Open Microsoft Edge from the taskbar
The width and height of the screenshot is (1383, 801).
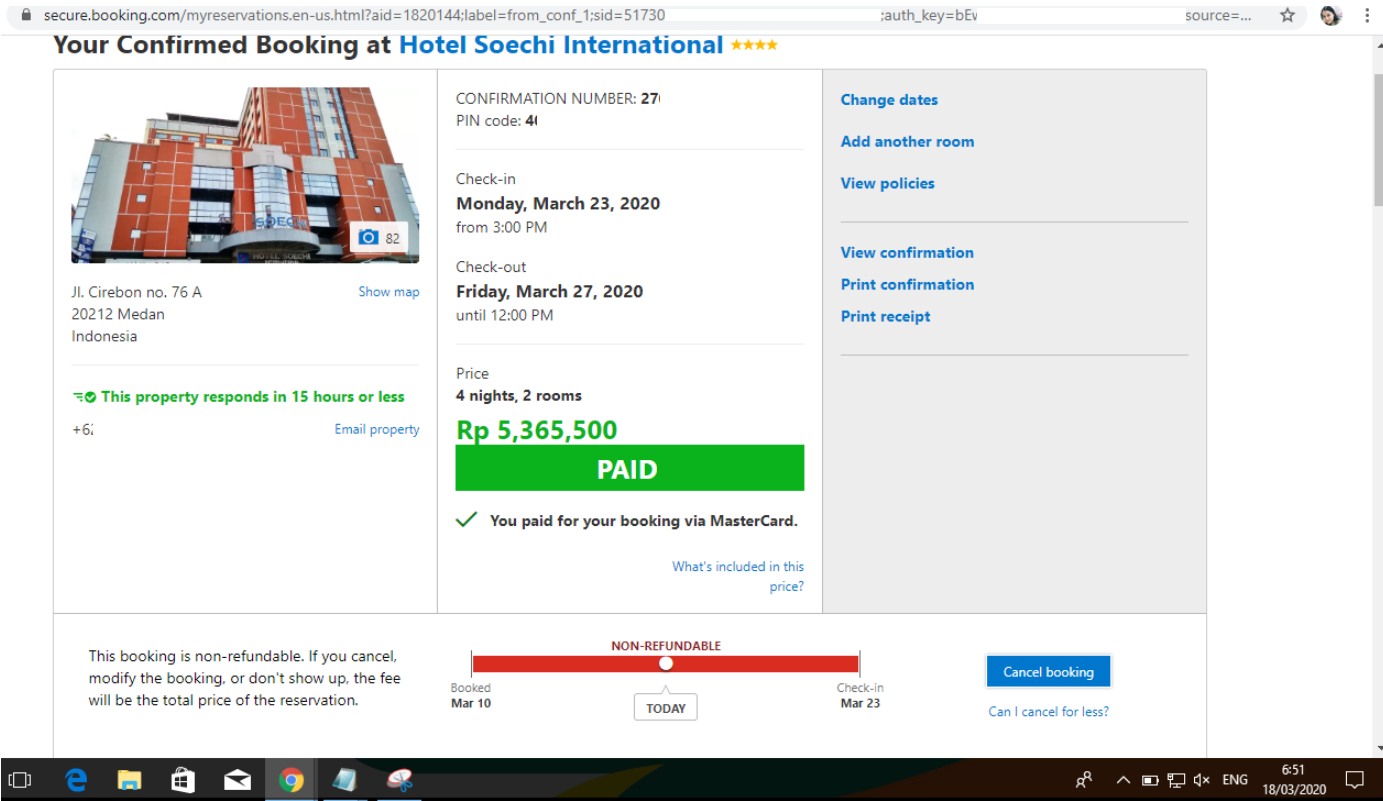(x=76, y=780)
